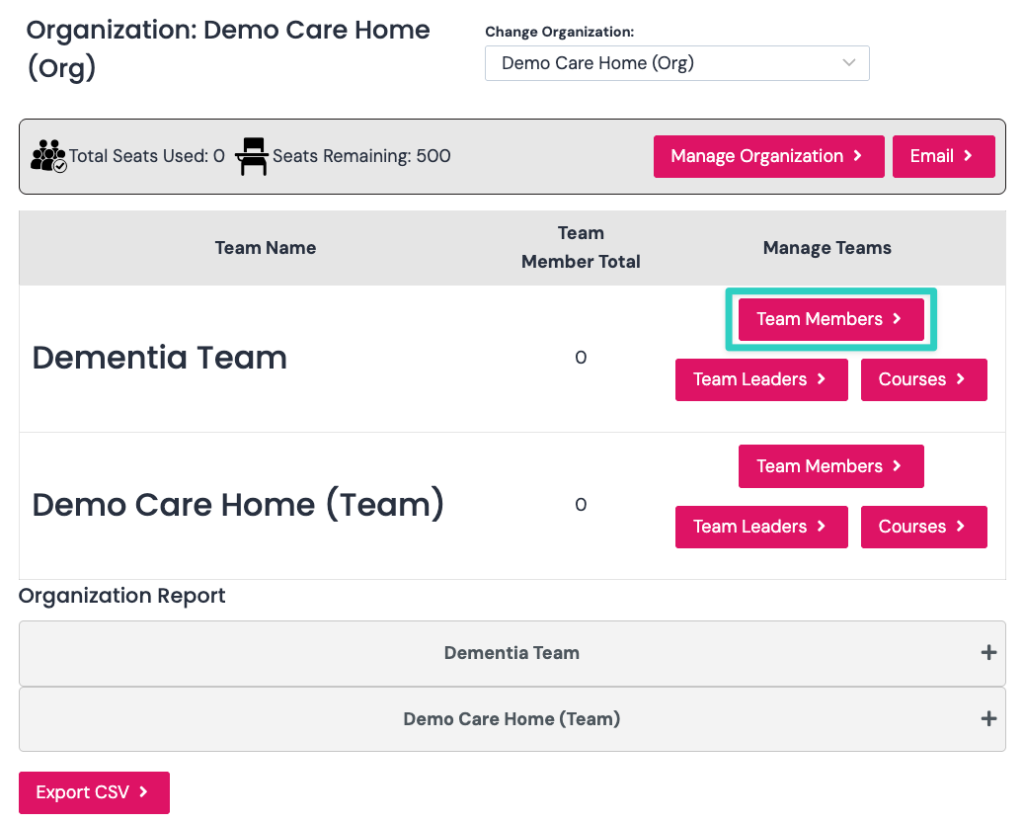Click the dropdown arrow beside Demo Care Home (Org)

[x=848, y=63]
